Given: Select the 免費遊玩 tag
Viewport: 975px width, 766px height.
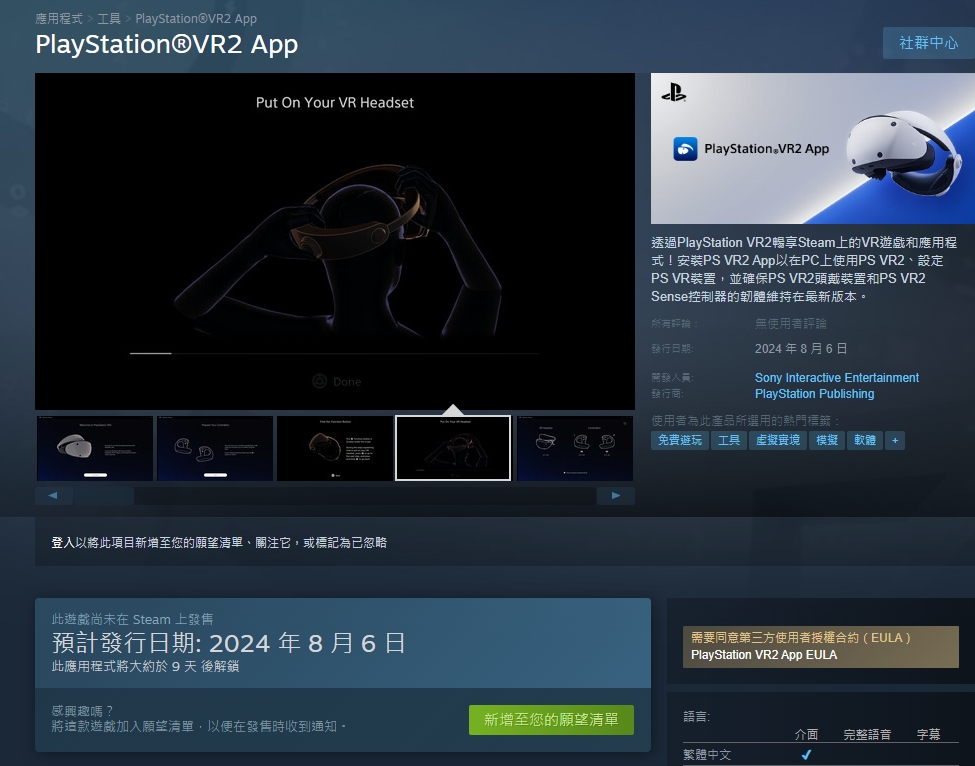Looking at the screenshot, I should tap(680, 440).
